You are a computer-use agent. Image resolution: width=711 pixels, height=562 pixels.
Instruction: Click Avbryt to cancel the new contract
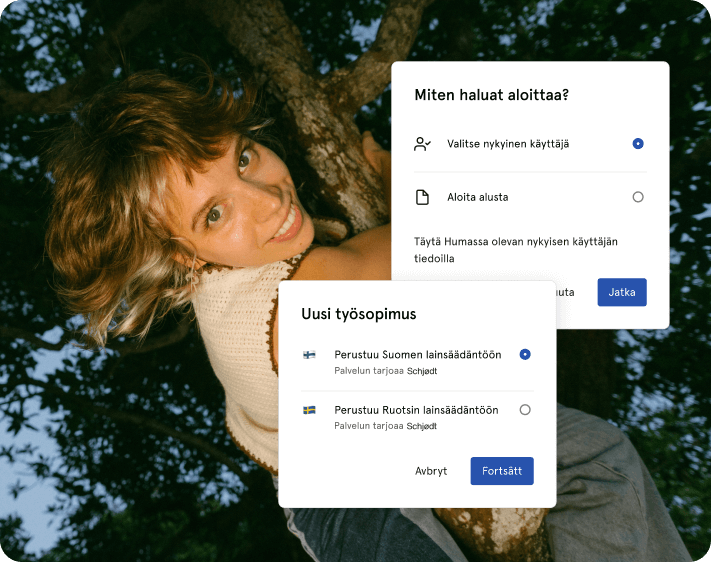pos(431,471)
